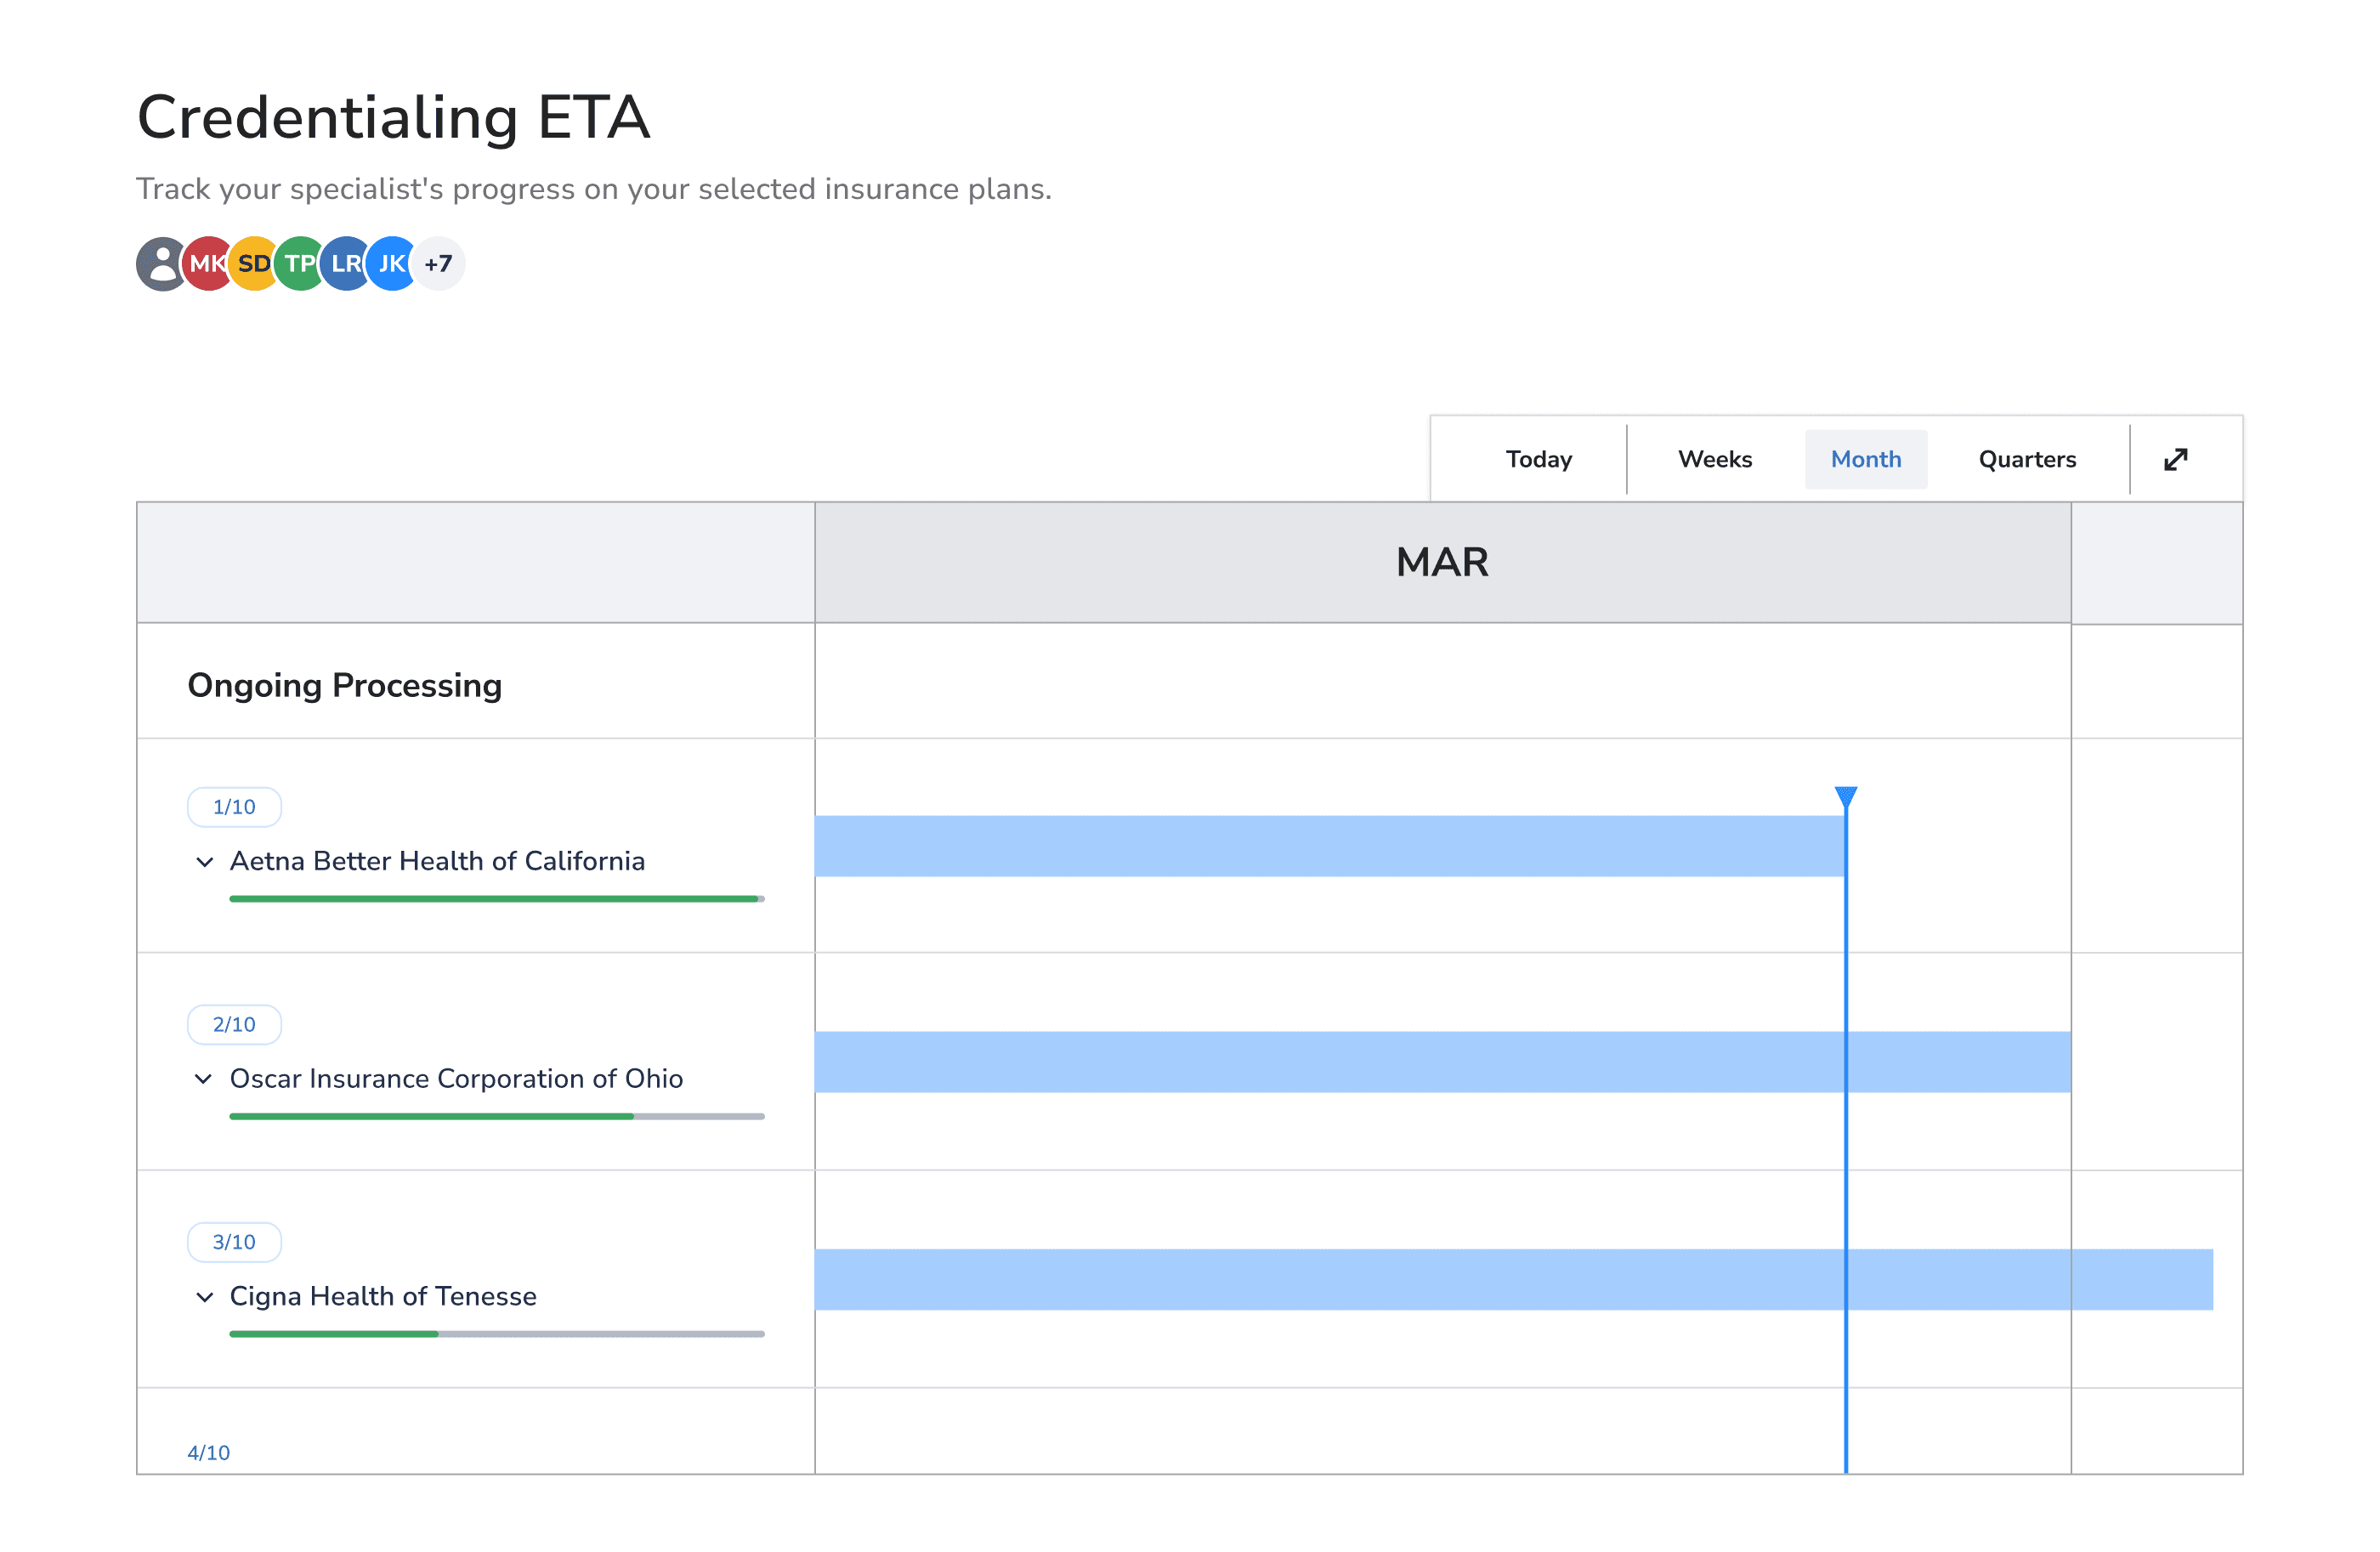Switch to Quarters view

click(x=2026, y=459)
